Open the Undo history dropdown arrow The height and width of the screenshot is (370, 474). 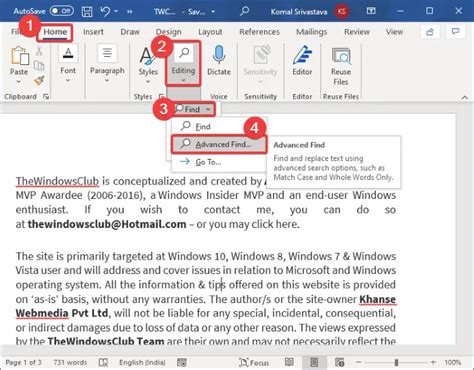[116, 12]
